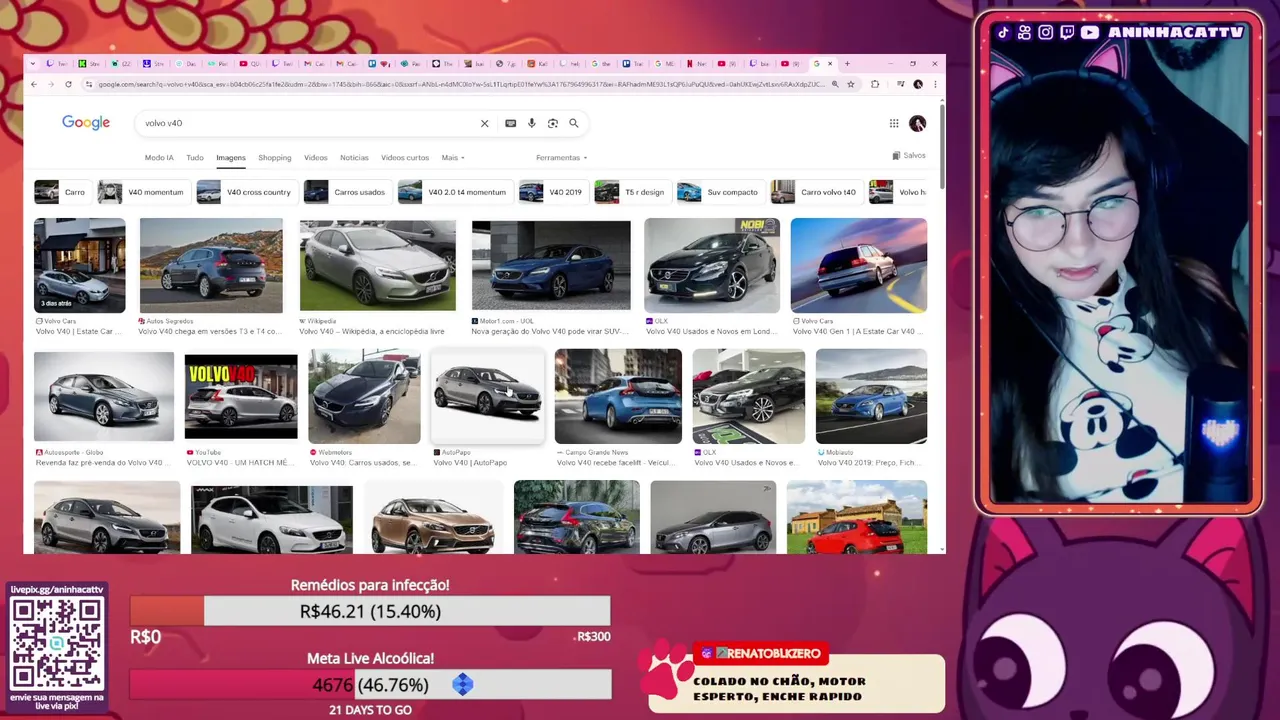Click the 'Volvo V40 – Wikipédia' result title
This screenshot has width=1280, height=720.
tap(371, 331)
